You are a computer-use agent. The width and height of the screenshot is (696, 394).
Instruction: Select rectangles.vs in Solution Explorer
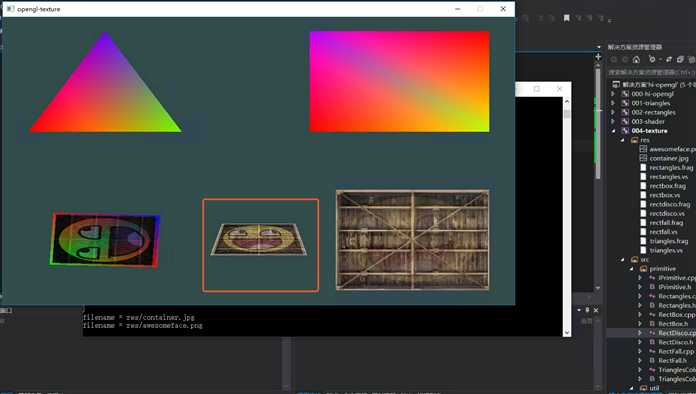(x=668, y=177)
